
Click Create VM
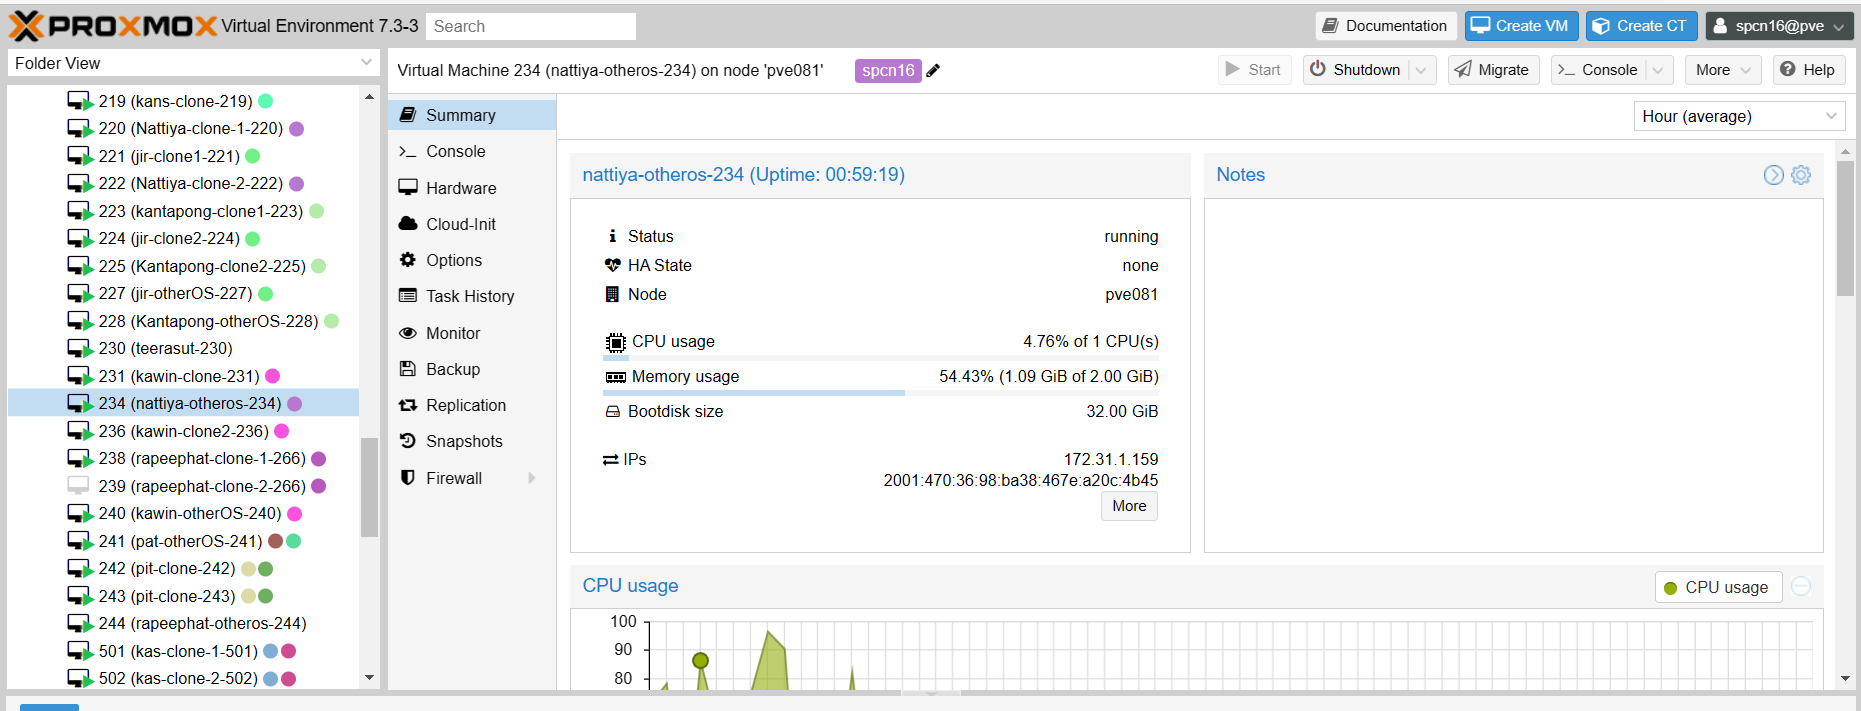pos(1521,26)
